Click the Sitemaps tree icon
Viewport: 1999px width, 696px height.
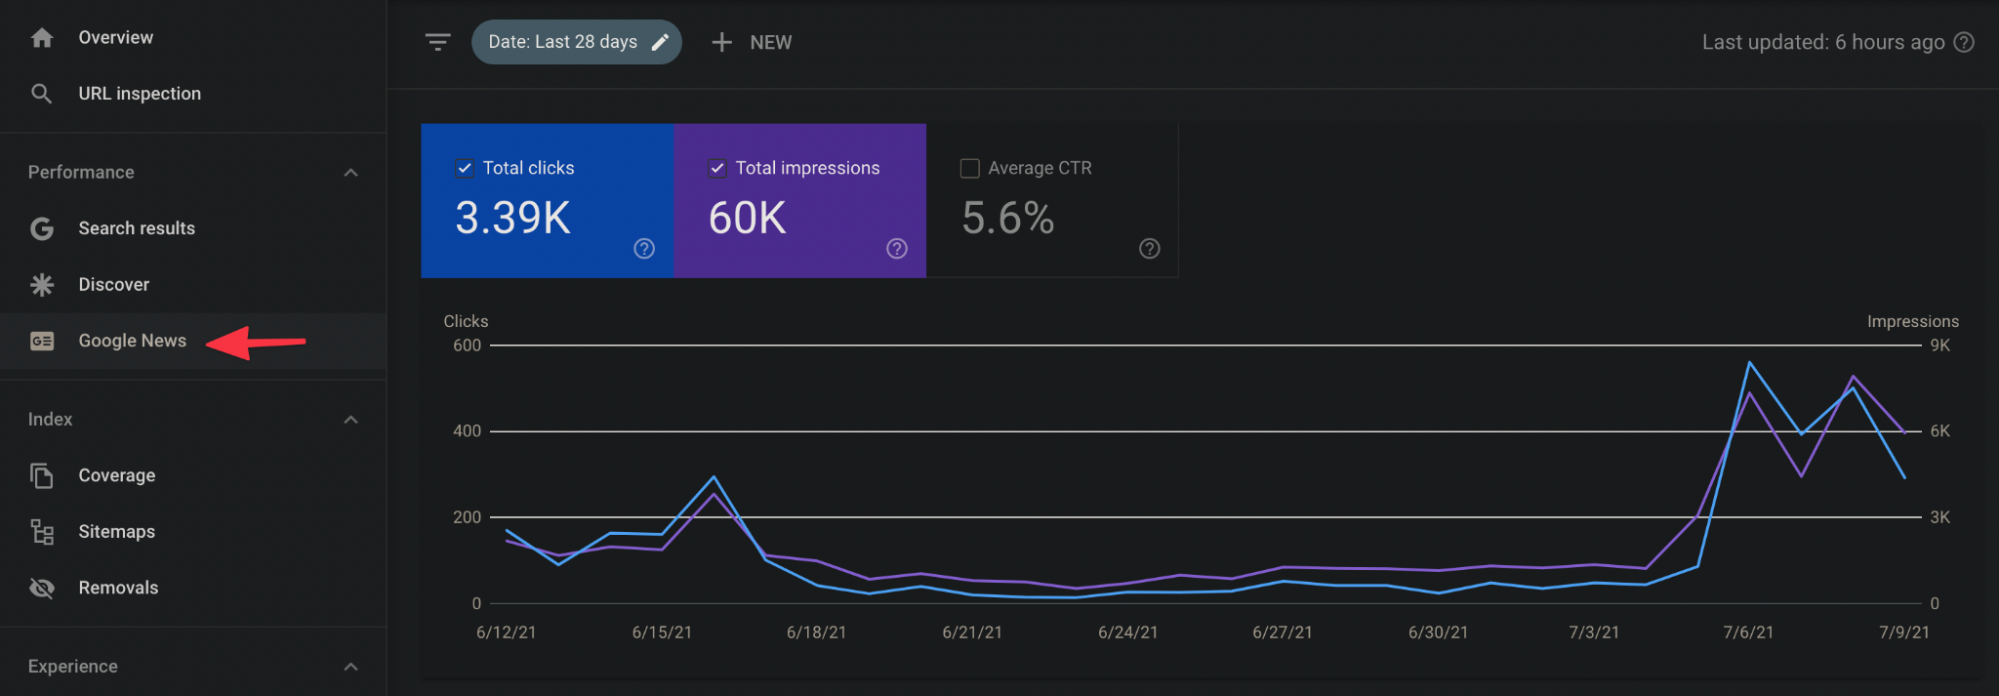click(x=42, y=532)
